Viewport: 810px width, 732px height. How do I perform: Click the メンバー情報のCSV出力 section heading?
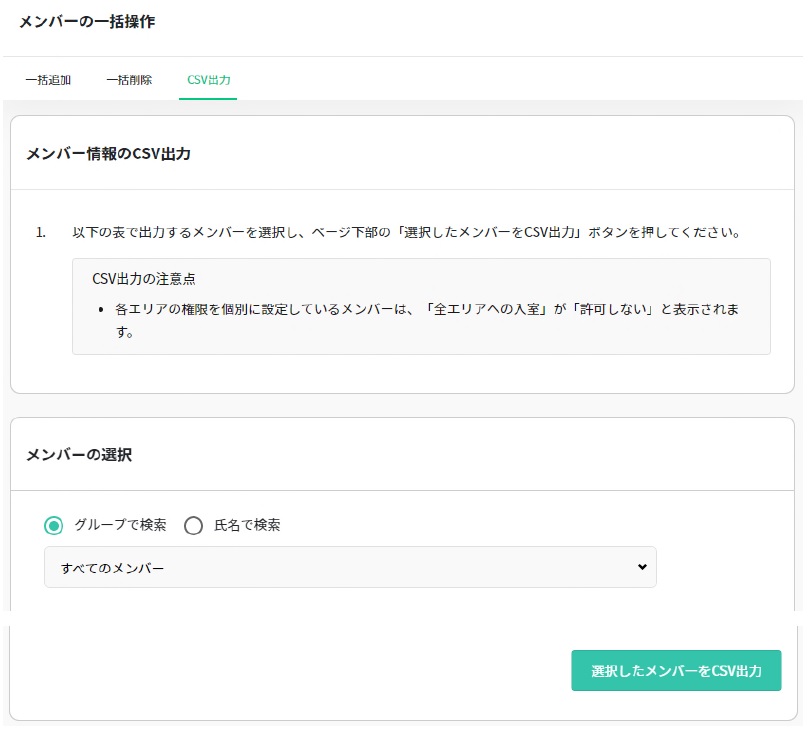pyautogui.click(x=108, y=154)
